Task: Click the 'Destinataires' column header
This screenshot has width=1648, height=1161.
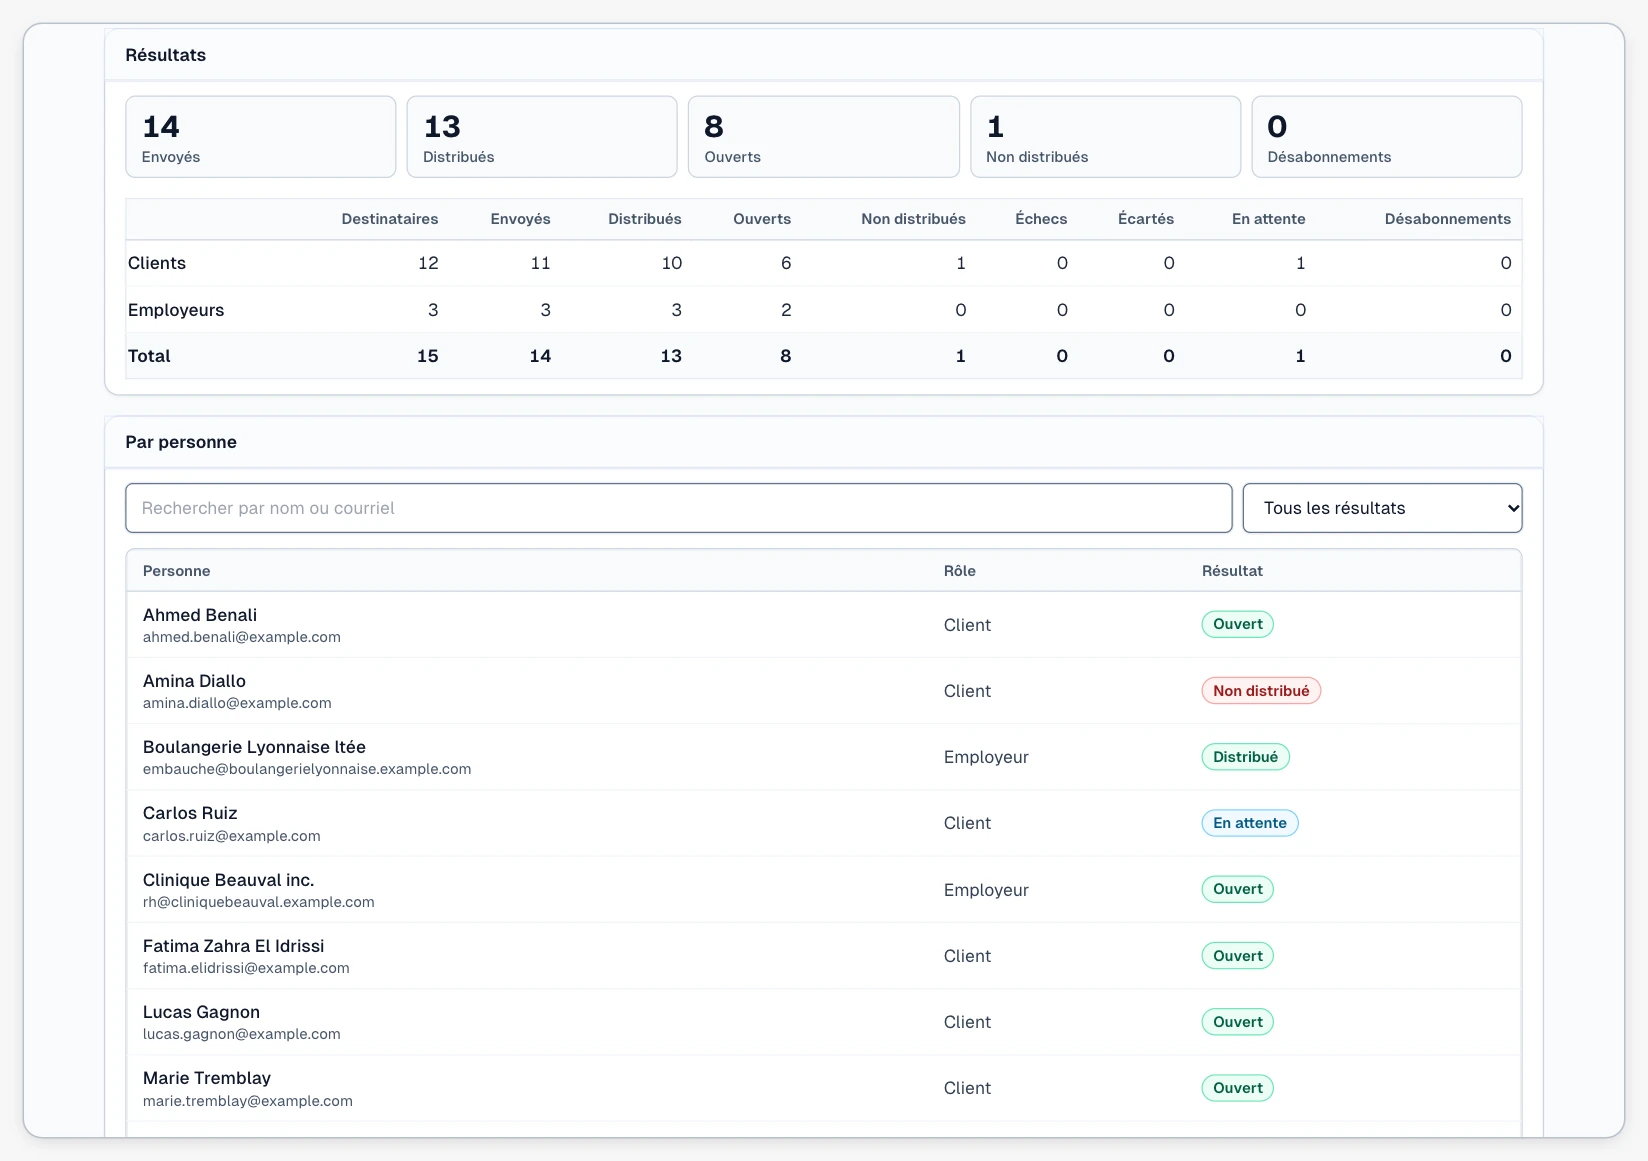Action: click(x=390, y=219)
